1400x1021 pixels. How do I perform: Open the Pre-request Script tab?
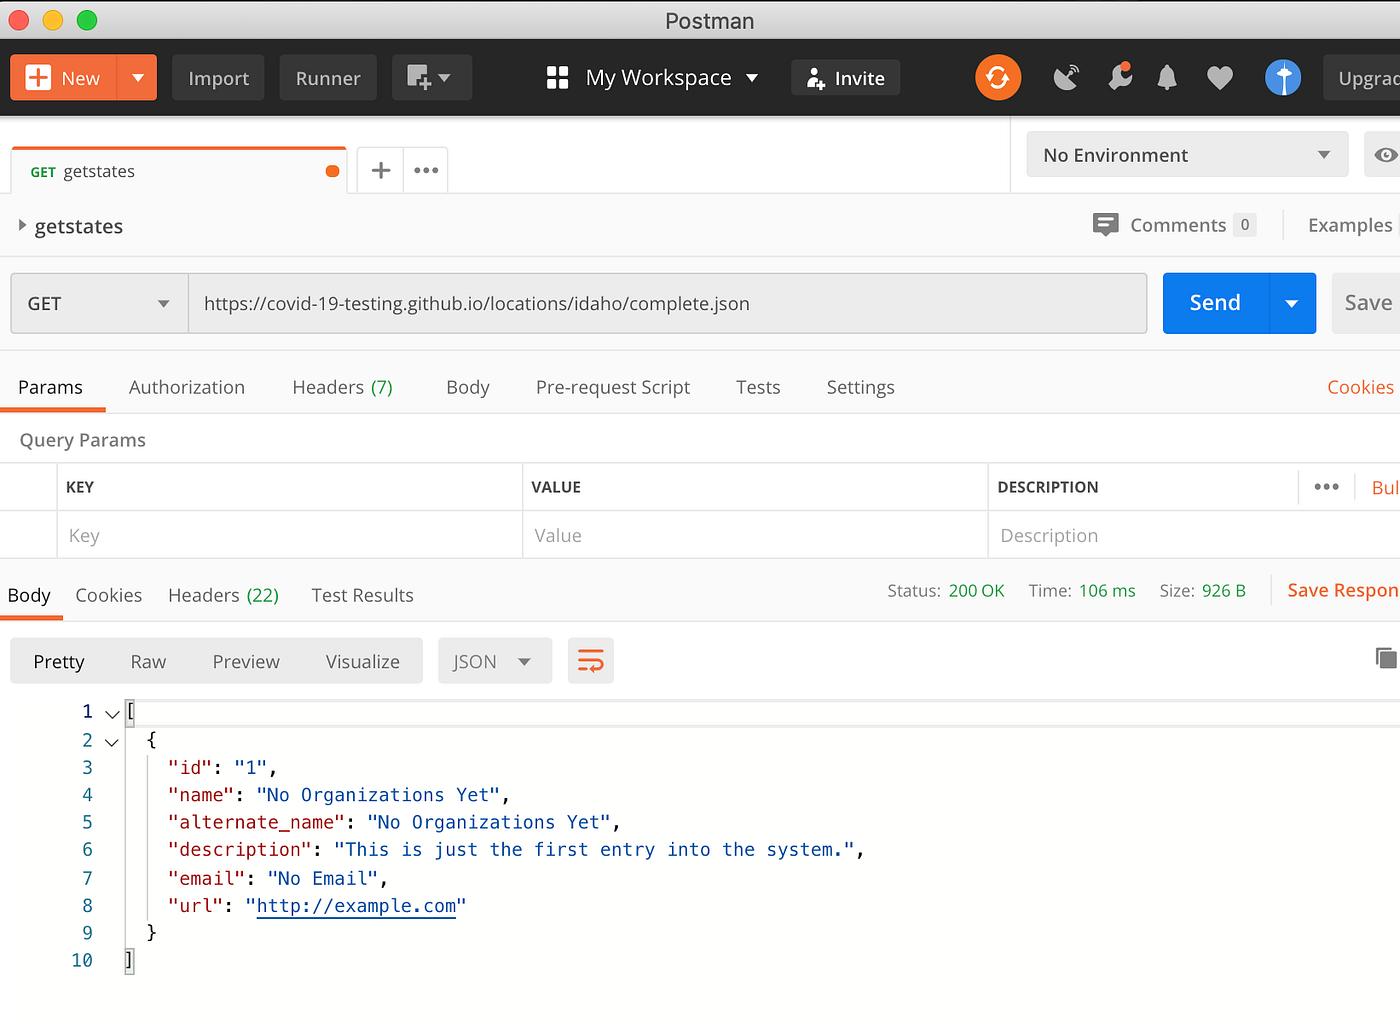pyautogui.click(x=613, y=387)
